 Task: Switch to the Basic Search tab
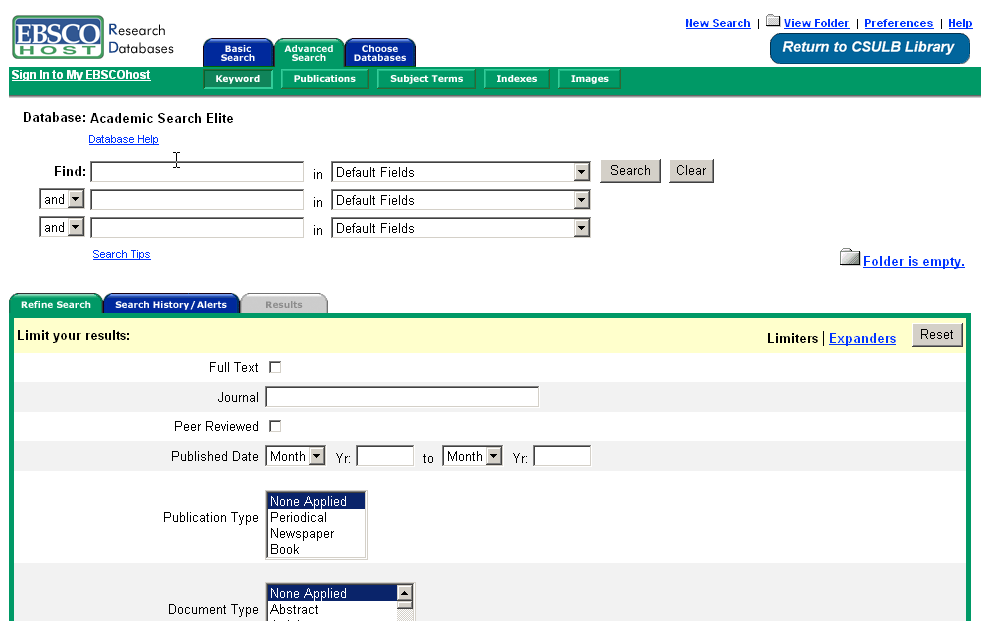point(238,53)
